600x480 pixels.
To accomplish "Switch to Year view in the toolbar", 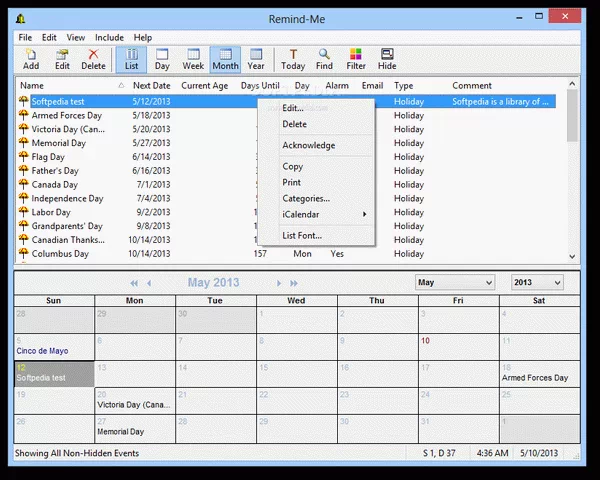I will (x=257, y=58).
